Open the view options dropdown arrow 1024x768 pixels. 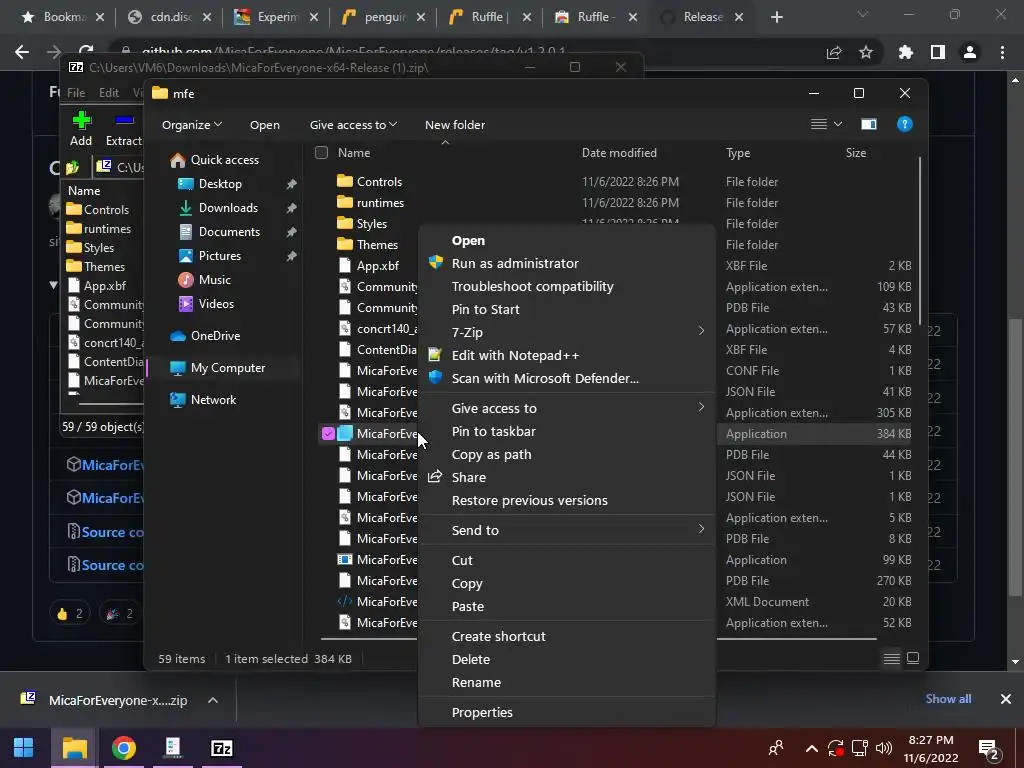click(x=838, y=124)
